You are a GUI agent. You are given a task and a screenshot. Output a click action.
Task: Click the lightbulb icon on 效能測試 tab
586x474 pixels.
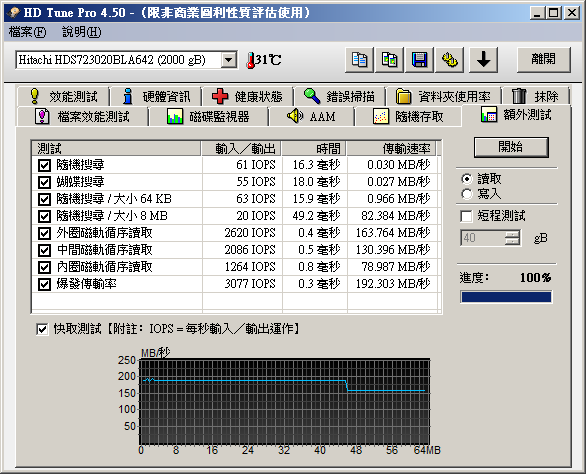pyautogui.click(x=34, y=96)
